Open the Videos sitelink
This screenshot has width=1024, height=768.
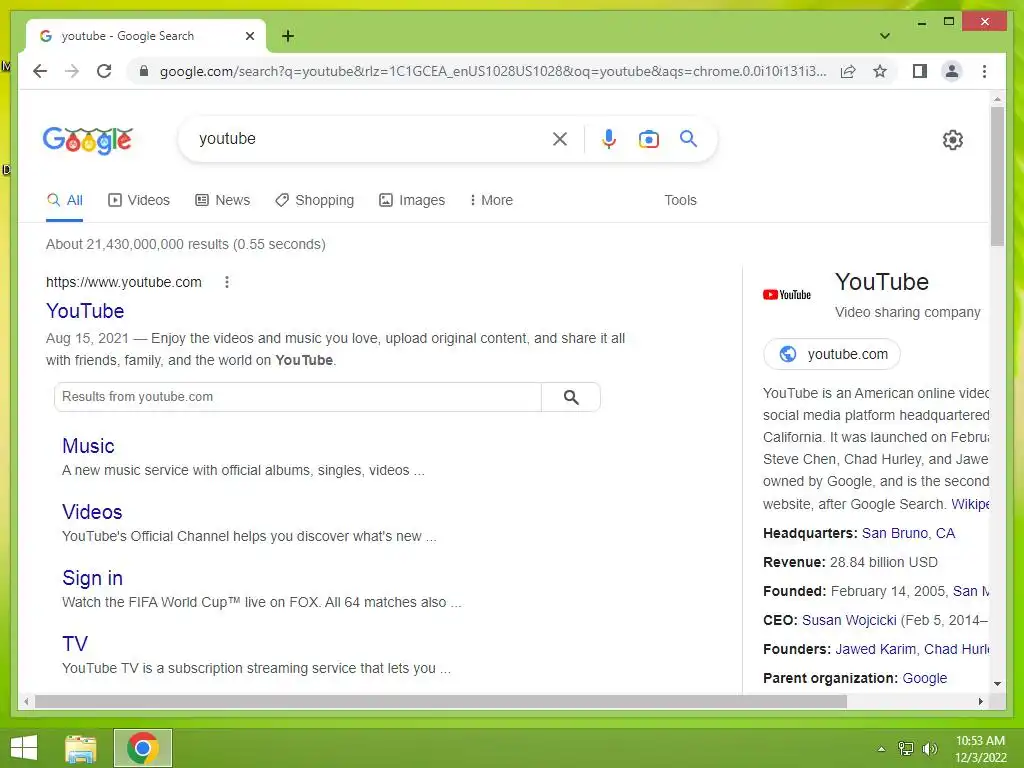click(x=92, y=512)
